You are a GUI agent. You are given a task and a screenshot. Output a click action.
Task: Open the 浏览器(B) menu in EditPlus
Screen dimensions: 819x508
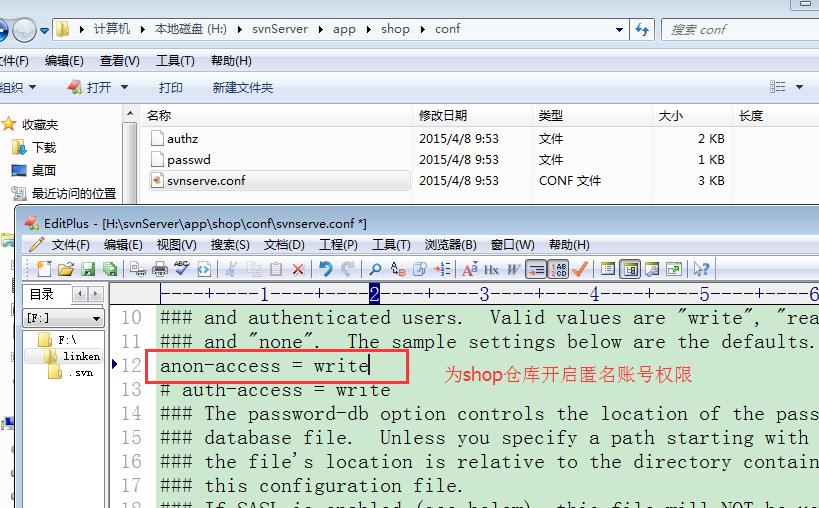point(450,244)
